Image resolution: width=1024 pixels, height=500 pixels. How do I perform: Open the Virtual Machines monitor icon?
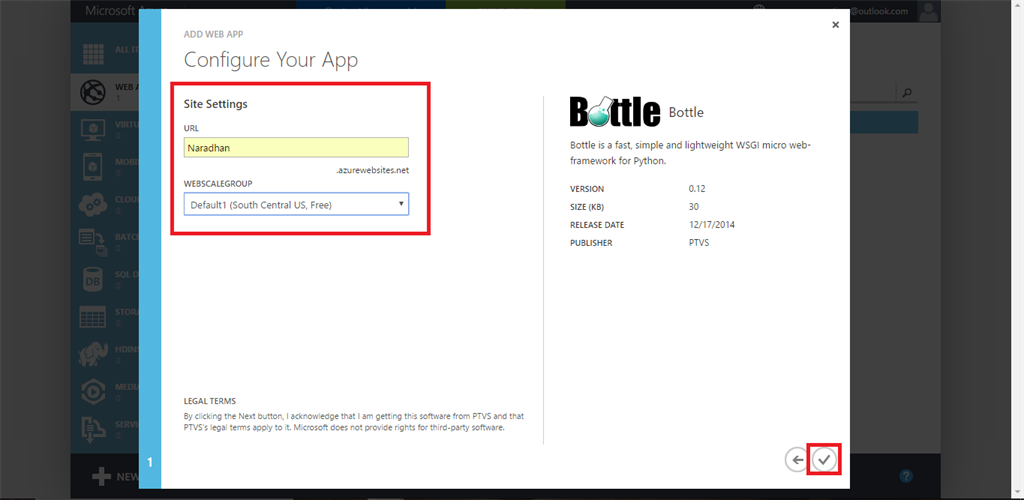coord(93,130)
